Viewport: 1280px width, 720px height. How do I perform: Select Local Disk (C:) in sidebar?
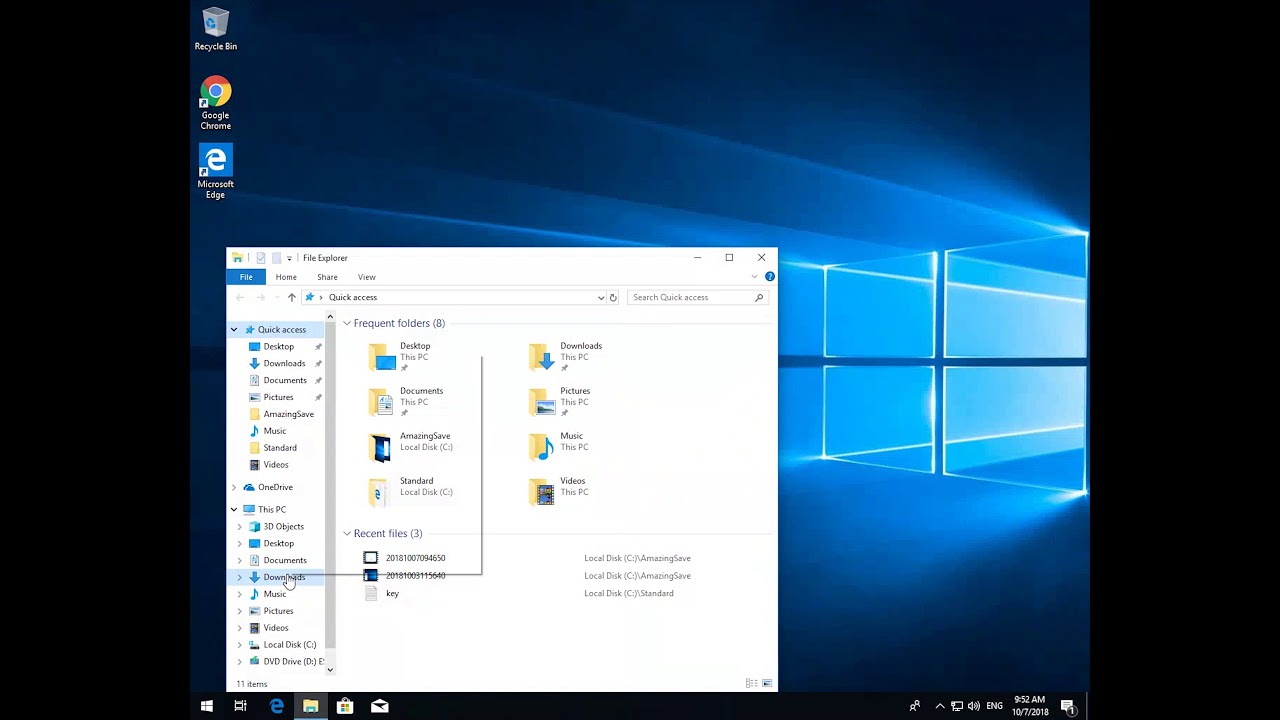click(289, 645)
